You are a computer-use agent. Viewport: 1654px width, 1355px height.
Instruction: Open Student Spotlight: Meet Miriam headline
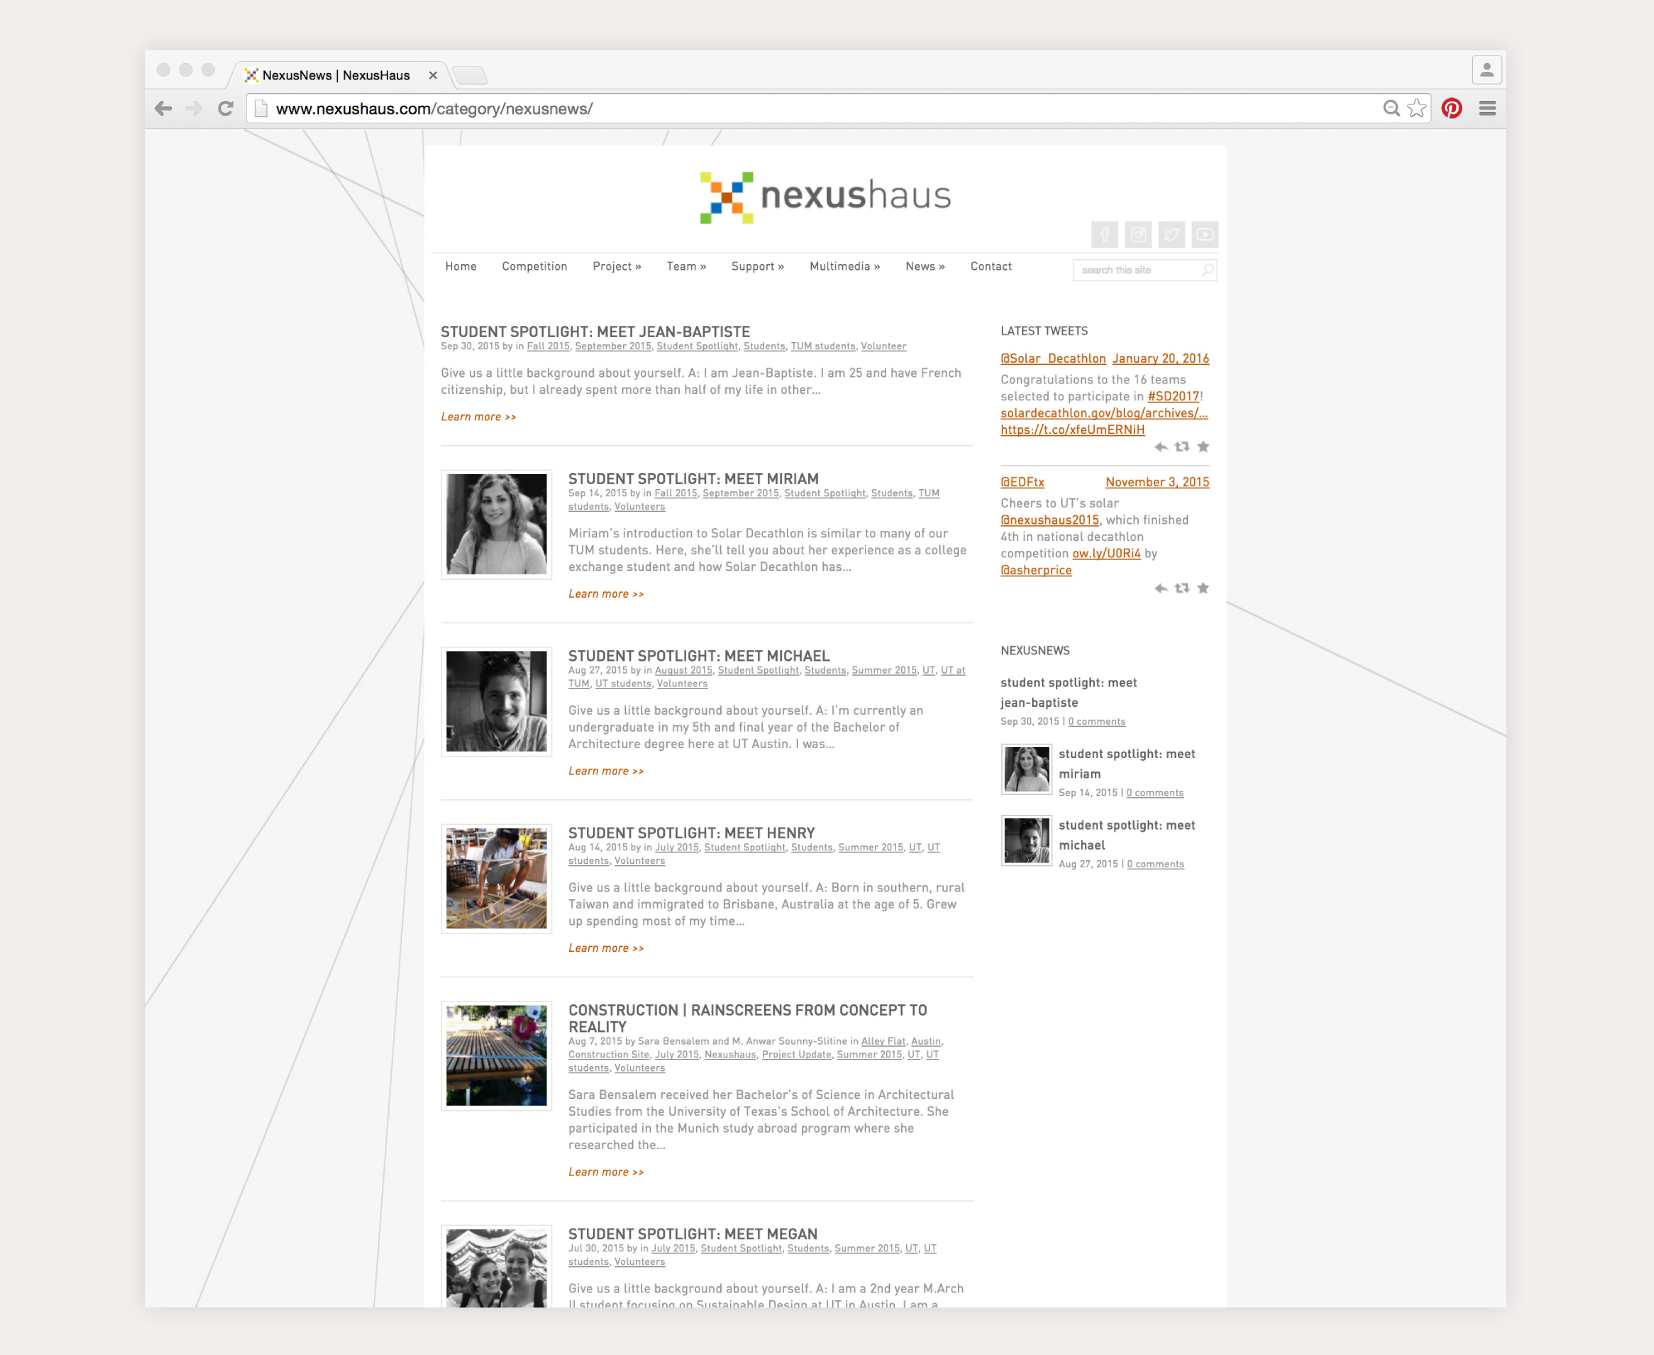pos(693,479)
